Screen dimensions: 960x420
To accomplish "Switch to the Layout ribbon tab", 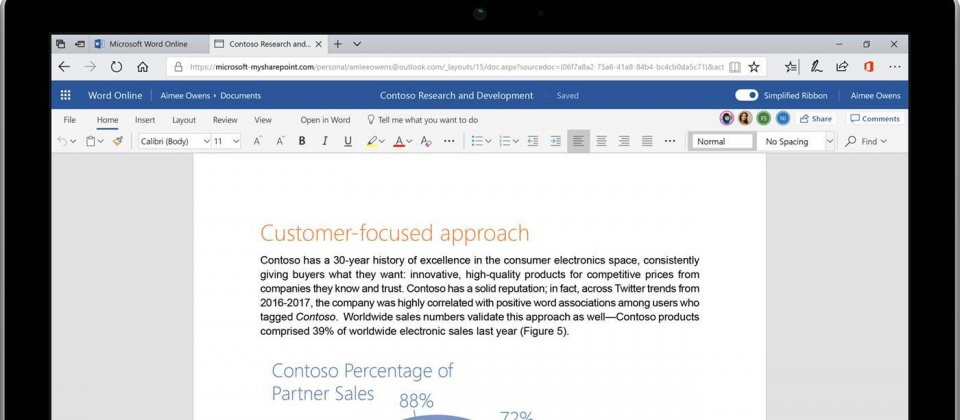I will coord(184,120).
